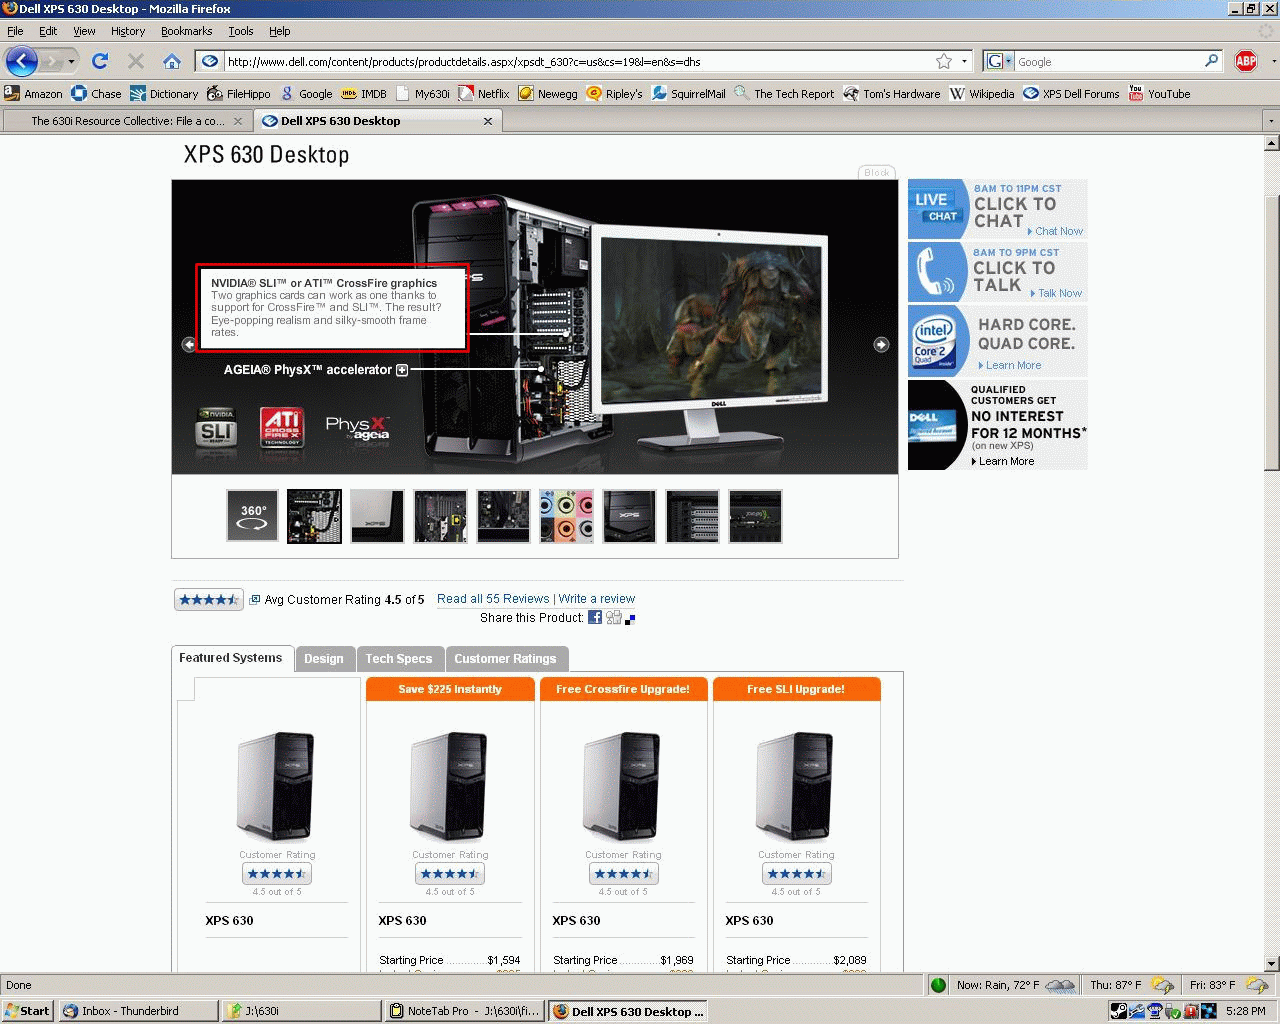
Task: Switch to the Tech Specs tab
Action: tap(399, 659)
